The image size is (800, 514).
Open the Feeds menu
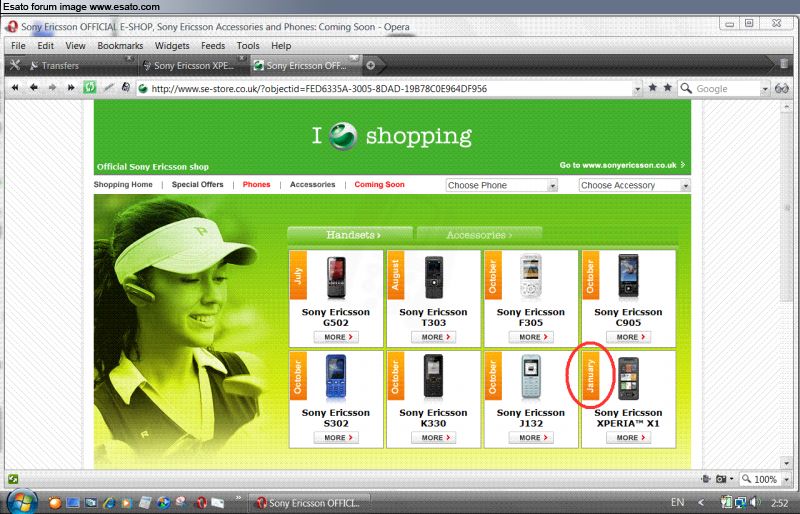coord(213,45)
